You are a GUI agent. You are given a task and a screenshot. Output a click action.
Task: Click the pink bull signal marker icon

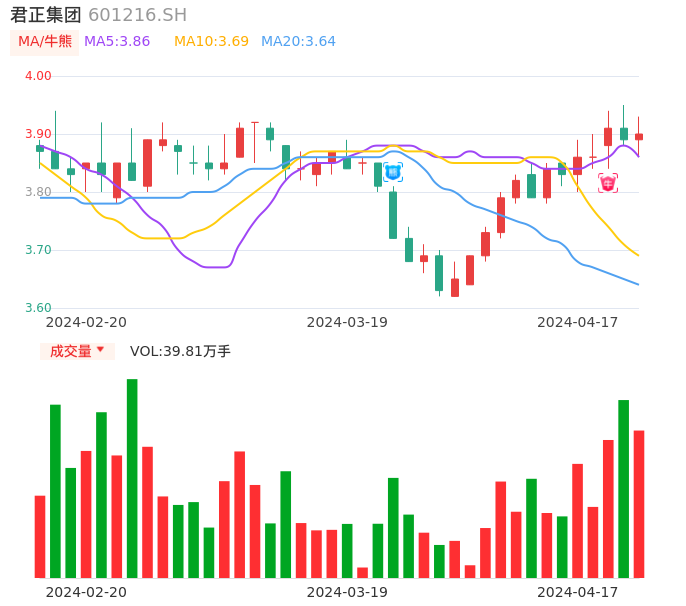(608, 183)
